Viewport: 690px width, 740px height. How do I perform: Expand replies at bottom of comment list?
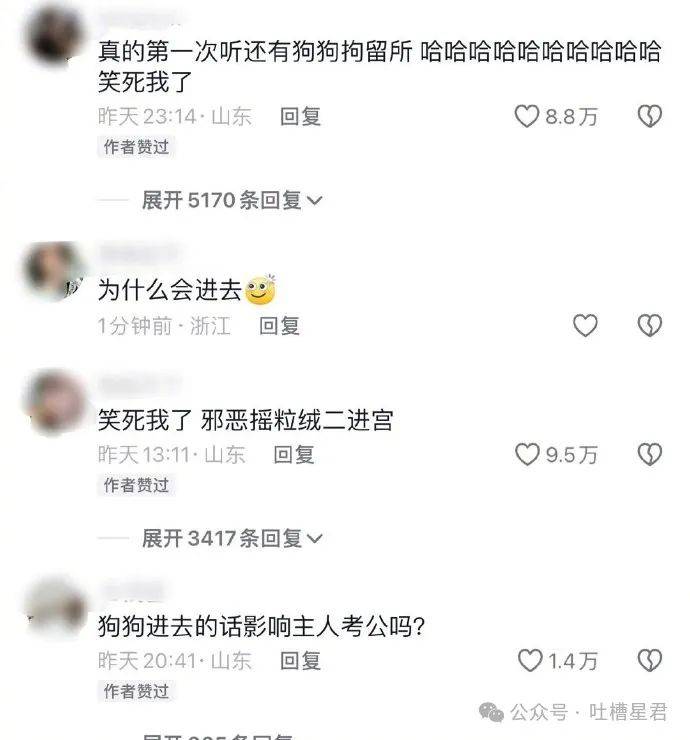[218, 736]
